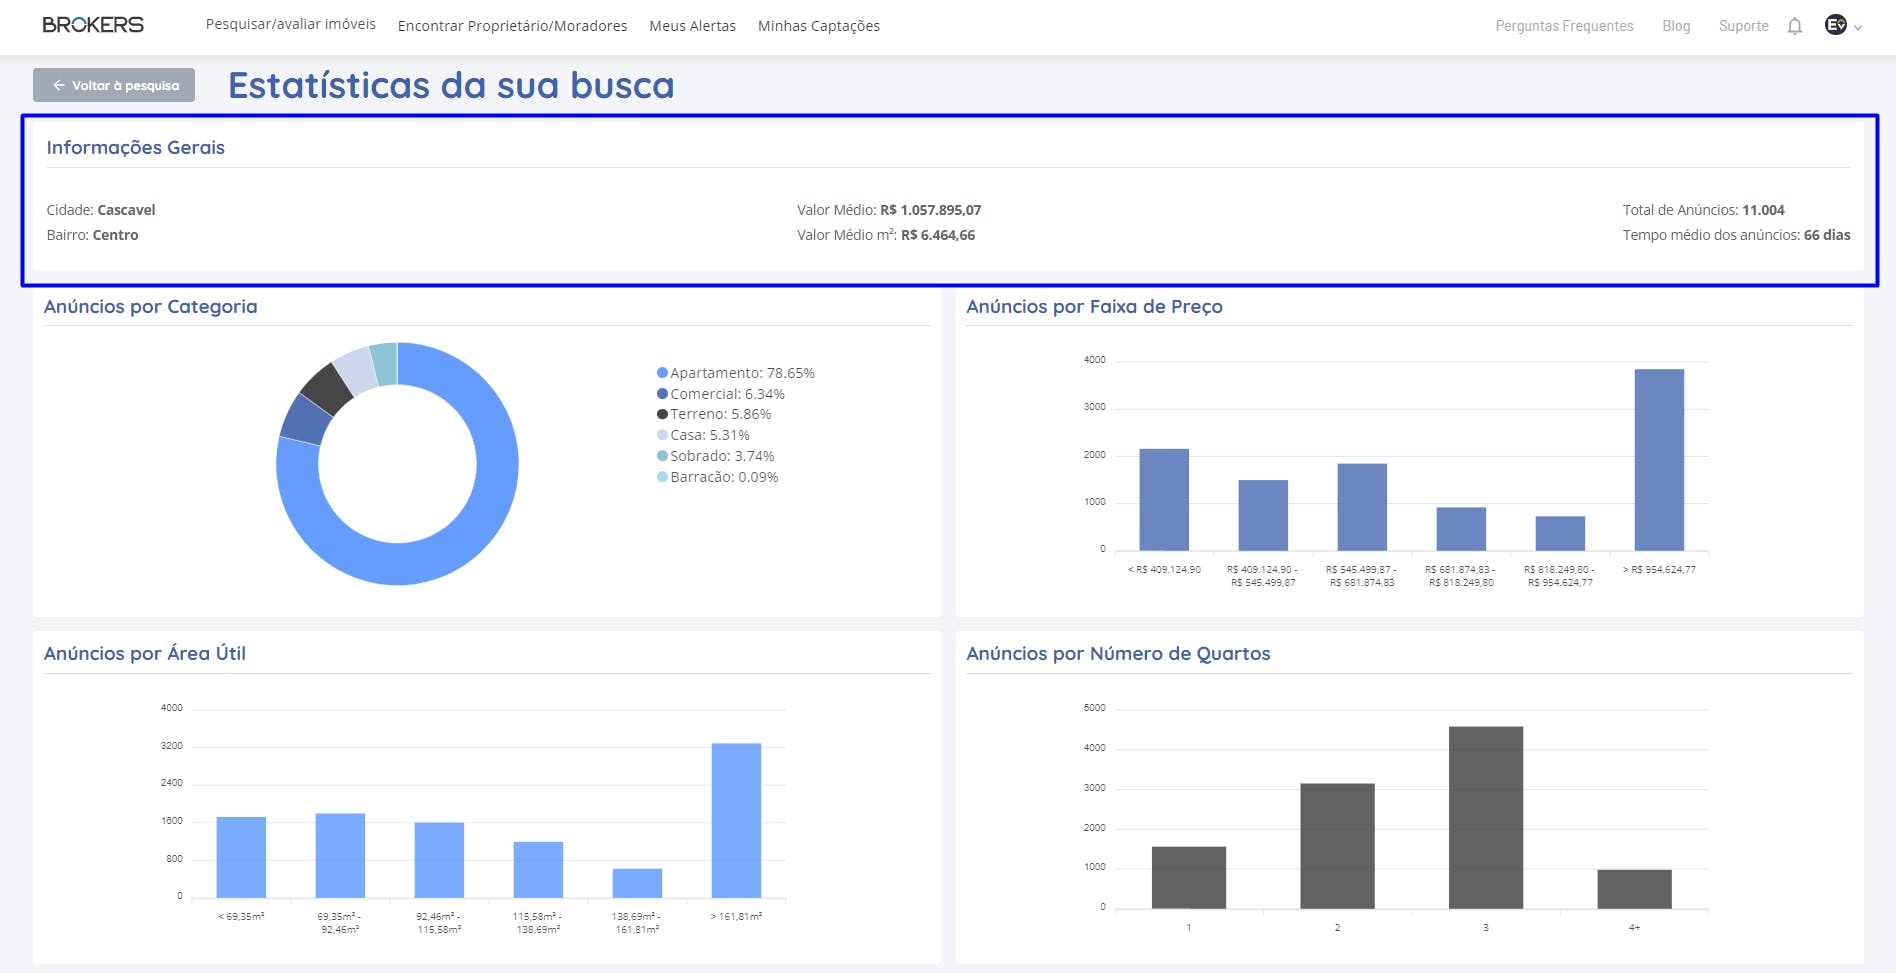1896x973 pixels.
Task: Open Encontrar Proprietário/Moradores menu
Action: (512, 26)
